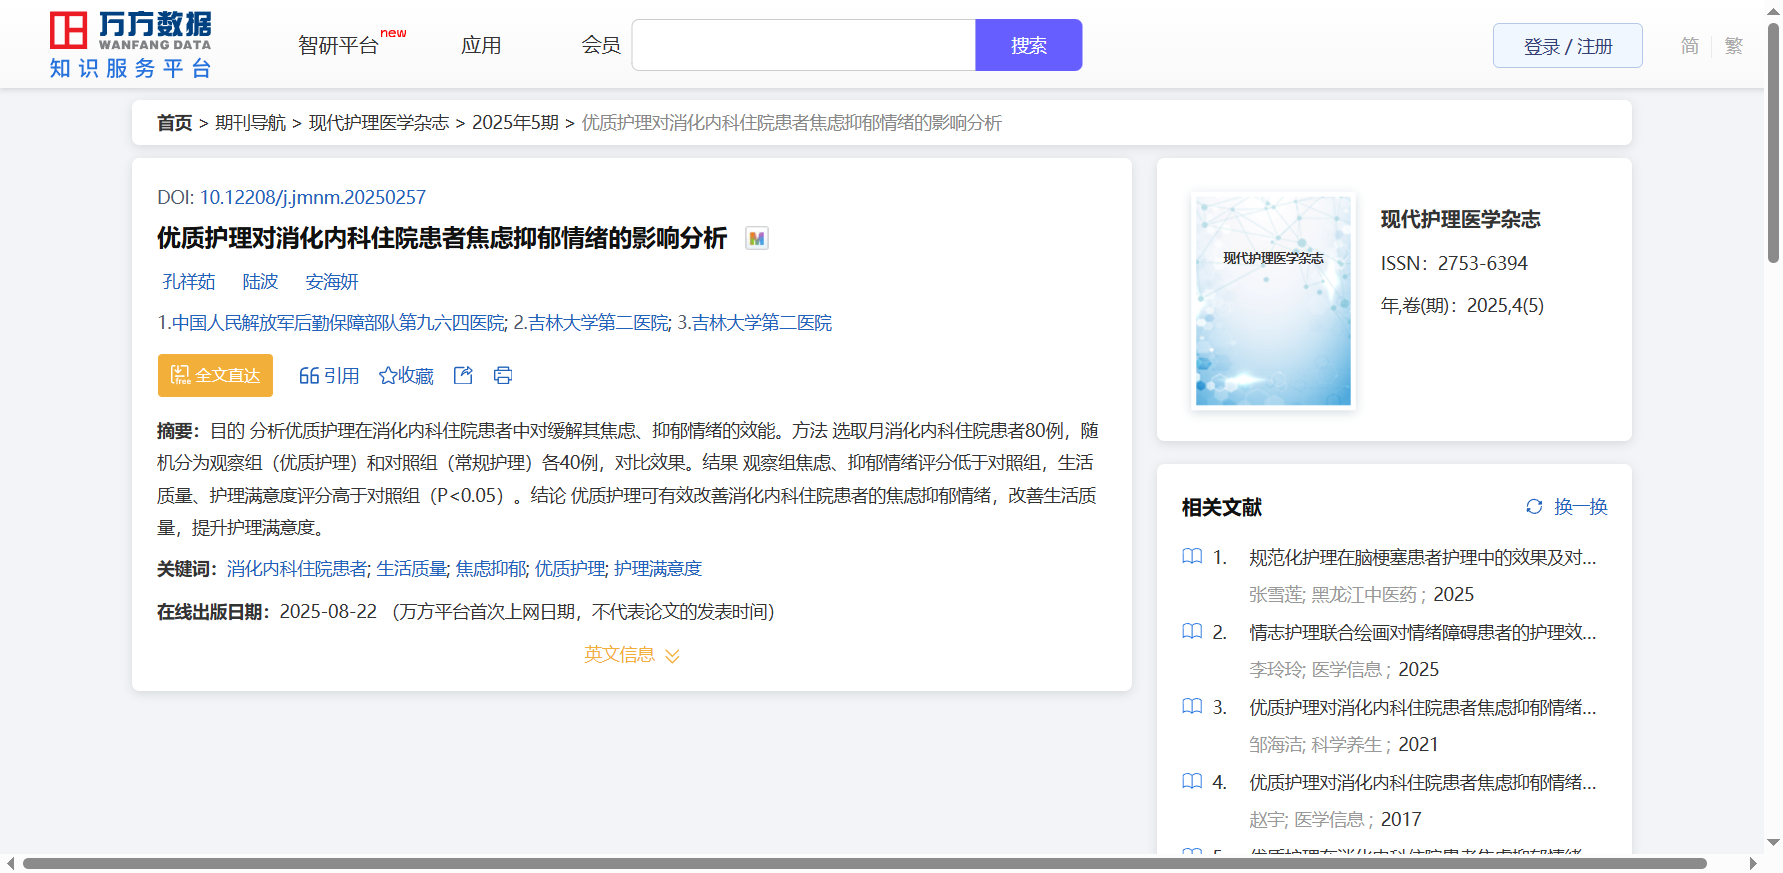
Task: Star the article with 收藏
Action: pos(406,375)
